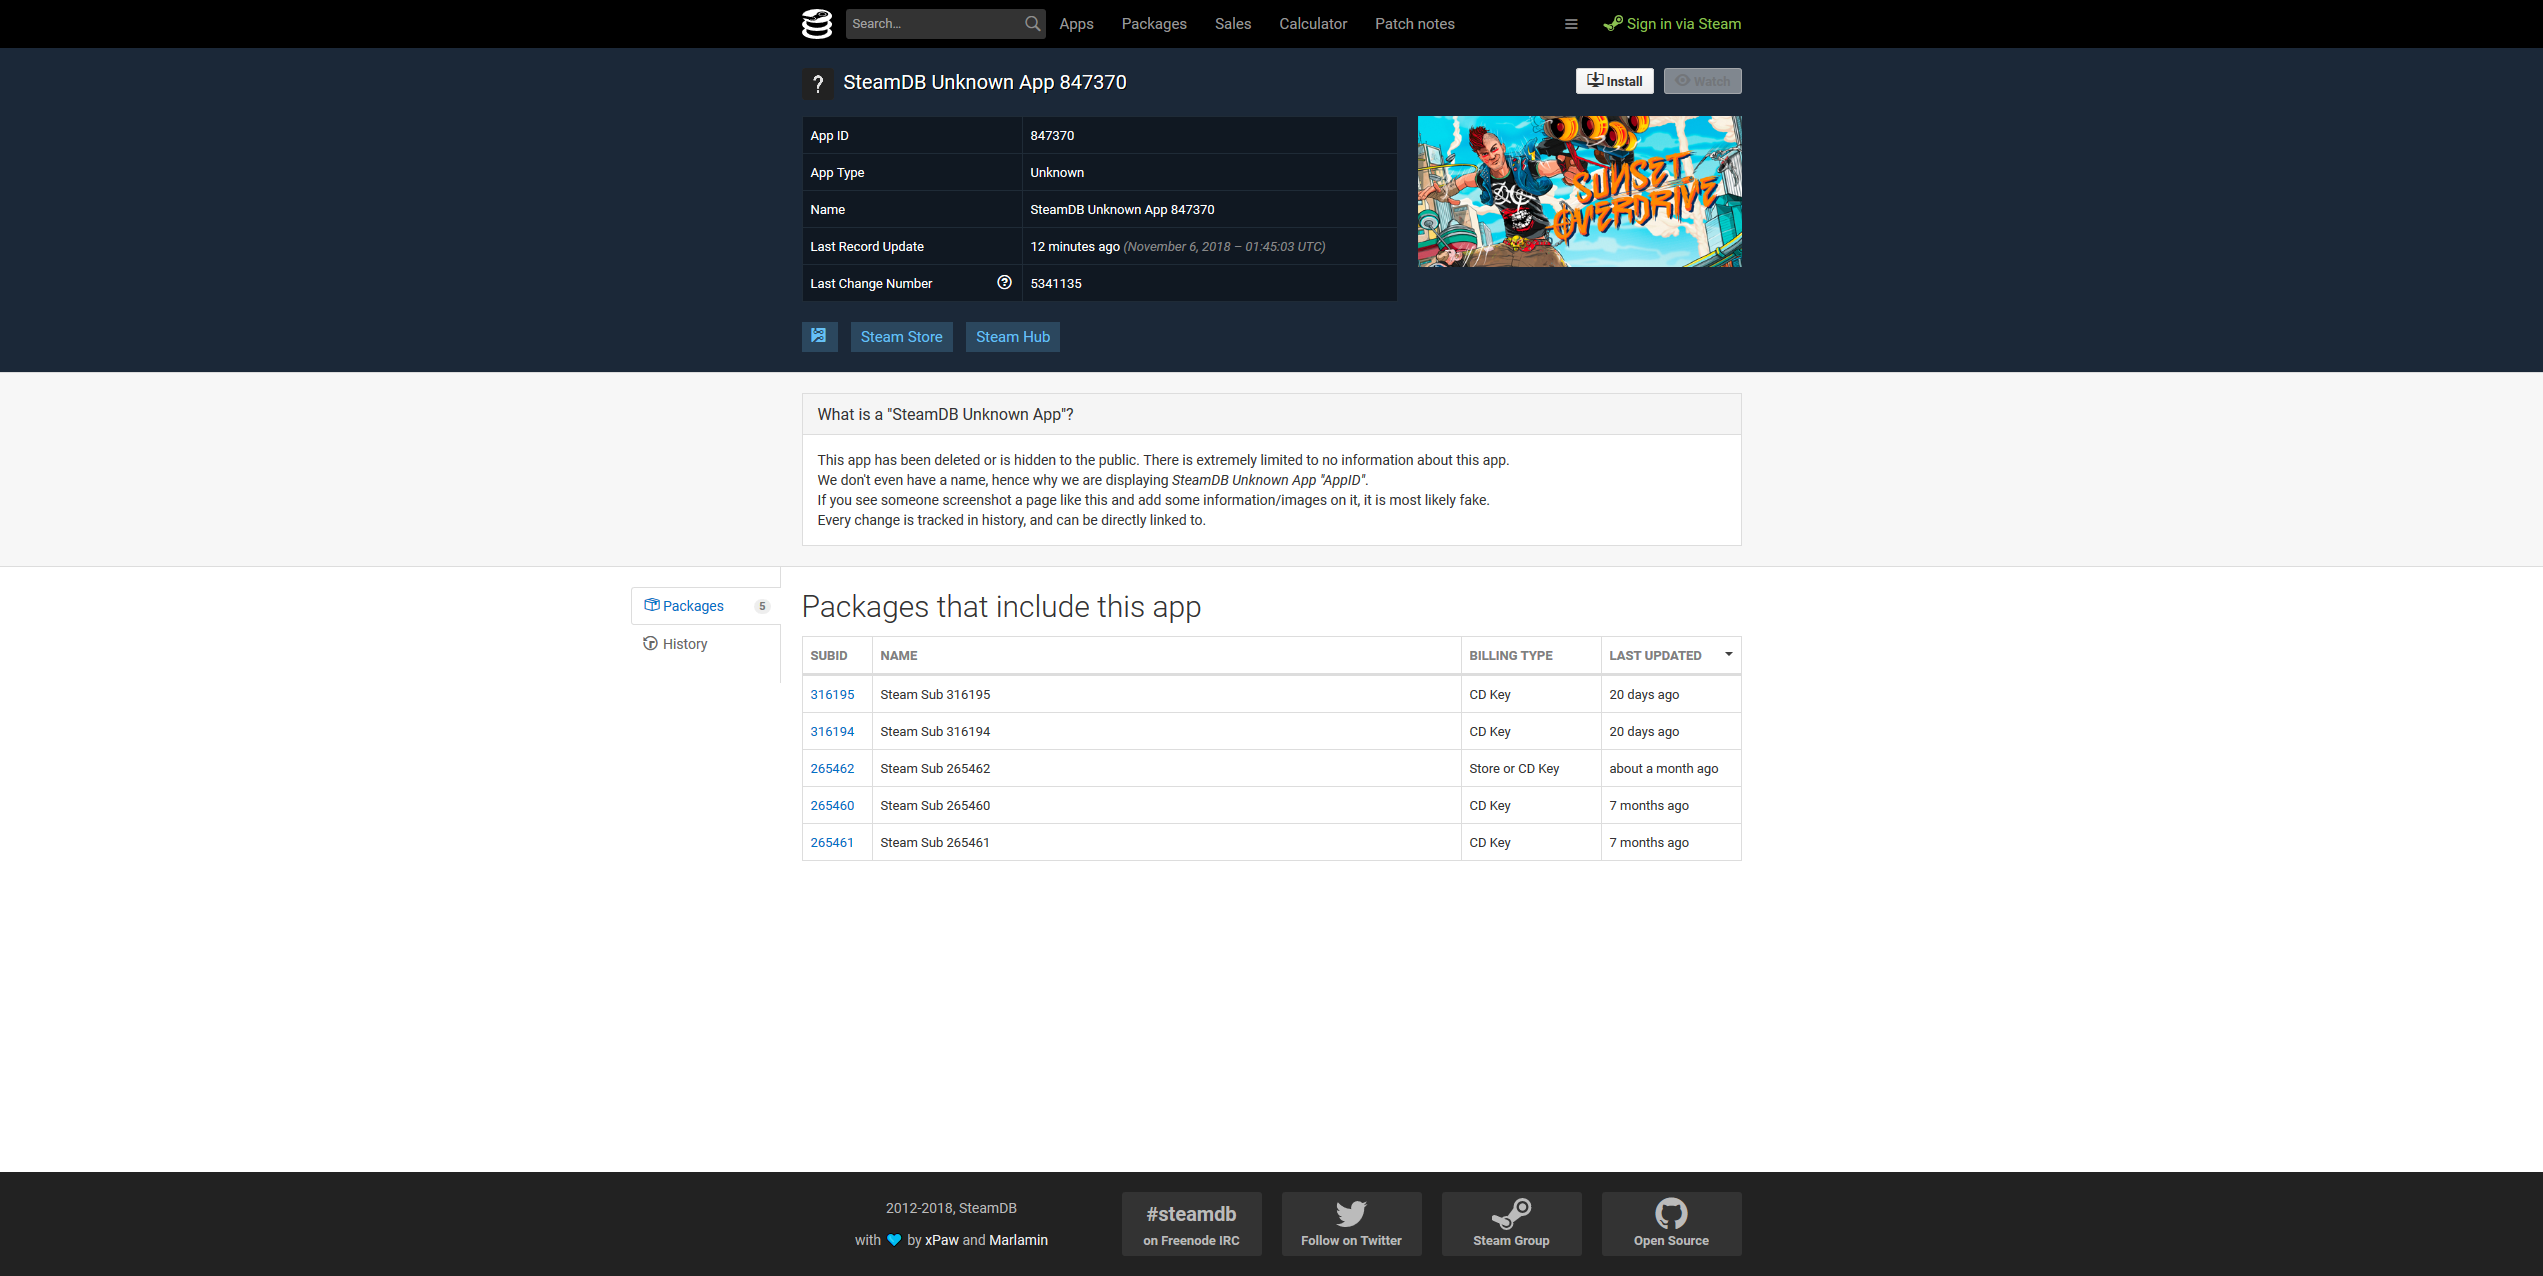Click the image icon button left of Steam Store
2543x1276 pixels.
(x=819, y=337)
